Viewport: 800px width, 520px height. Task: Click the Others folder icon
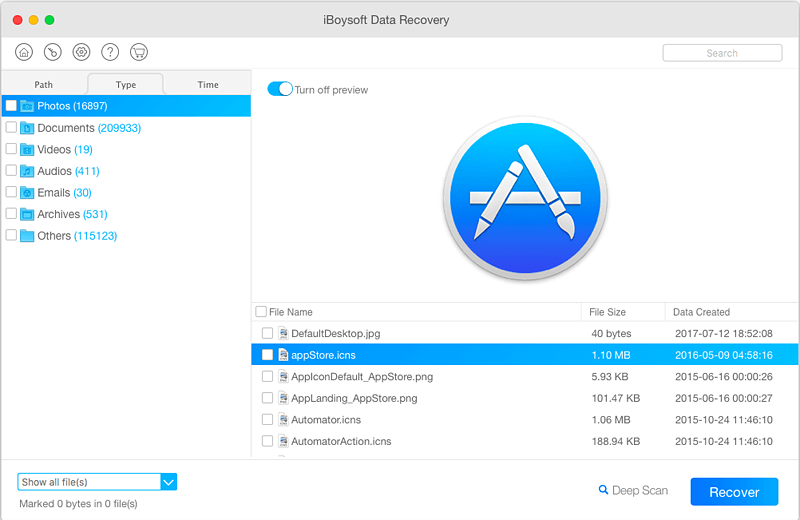[x=27, y=236]
